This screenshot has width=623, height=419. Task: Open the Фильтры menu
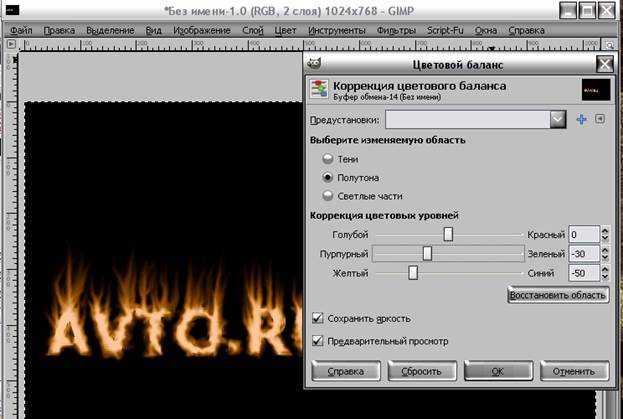[396, 30]
